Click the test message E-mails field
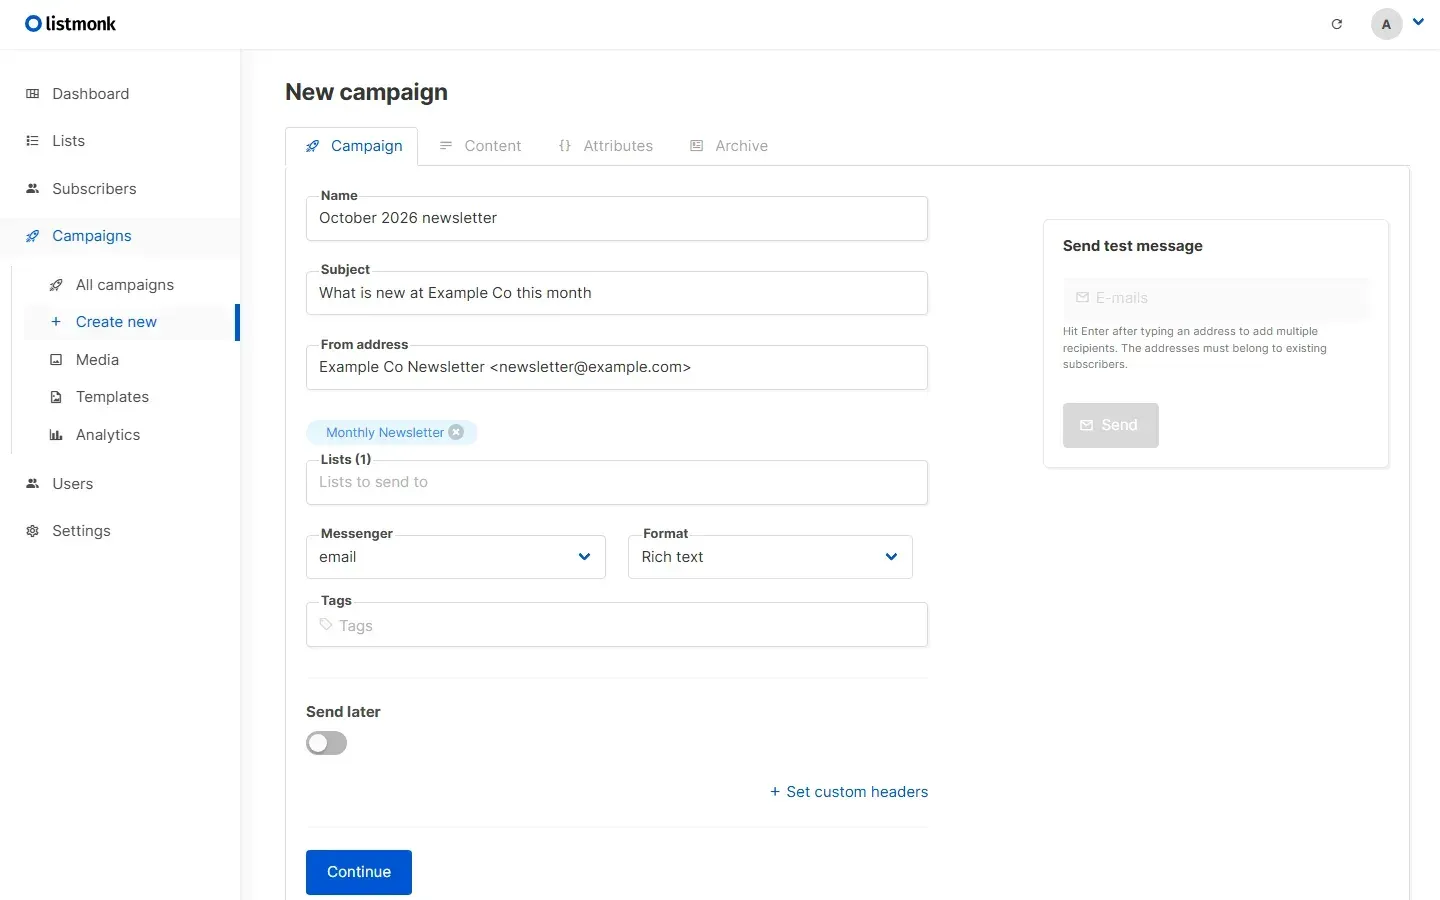The image size is (1440, 900). 1216,298
